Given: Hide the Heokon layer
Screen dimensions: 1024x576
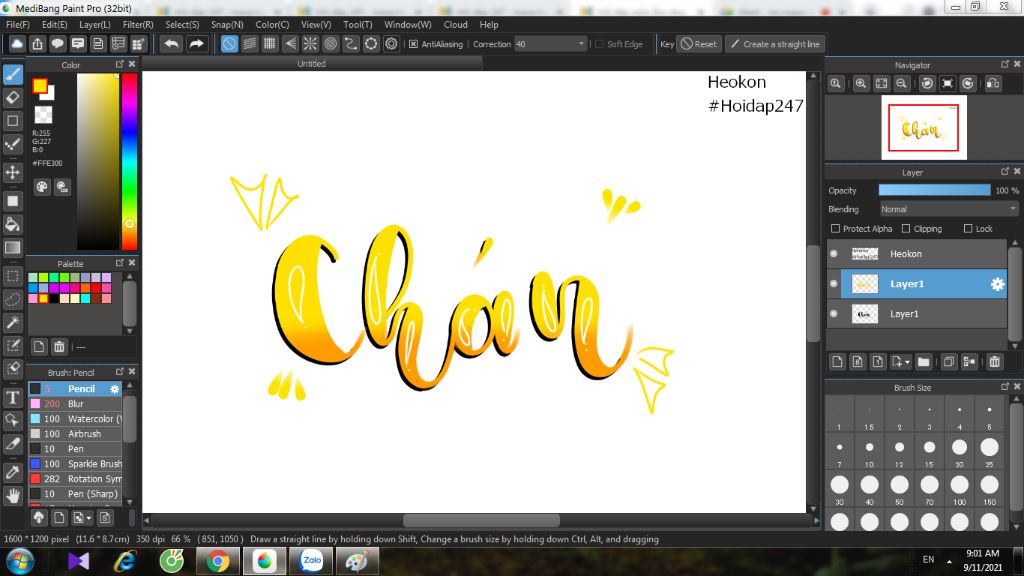Looking at the screenshot, I should tap(834, 253).
